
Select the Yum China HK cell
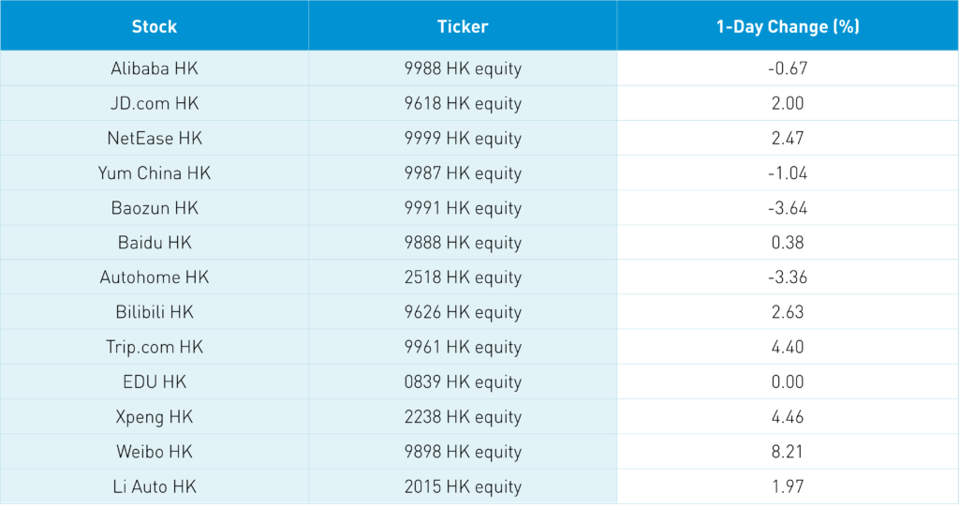154,173
